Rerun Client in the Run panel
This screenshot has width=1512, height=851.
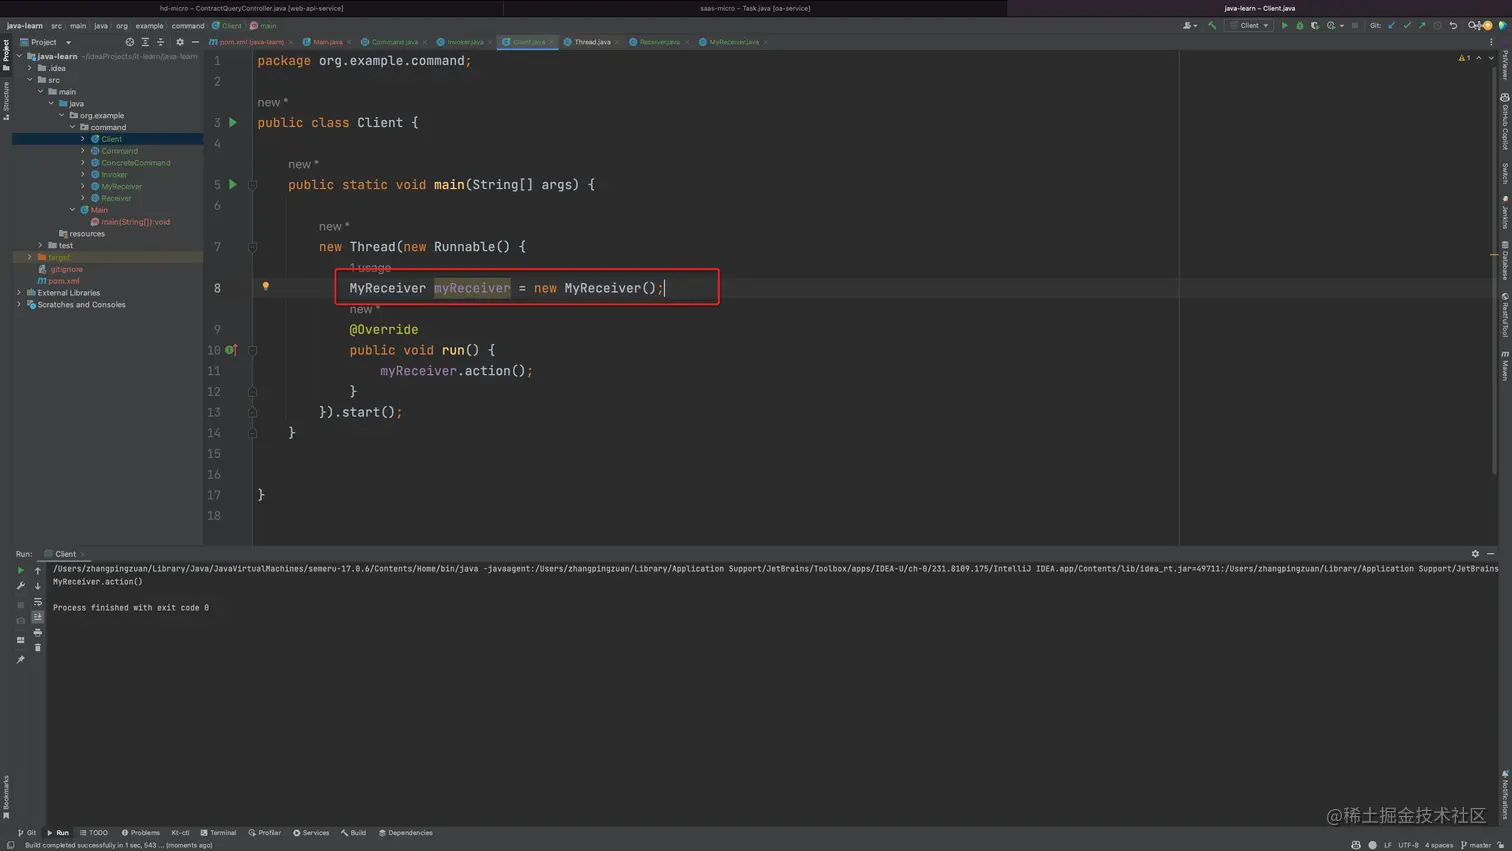coord(20,570)
